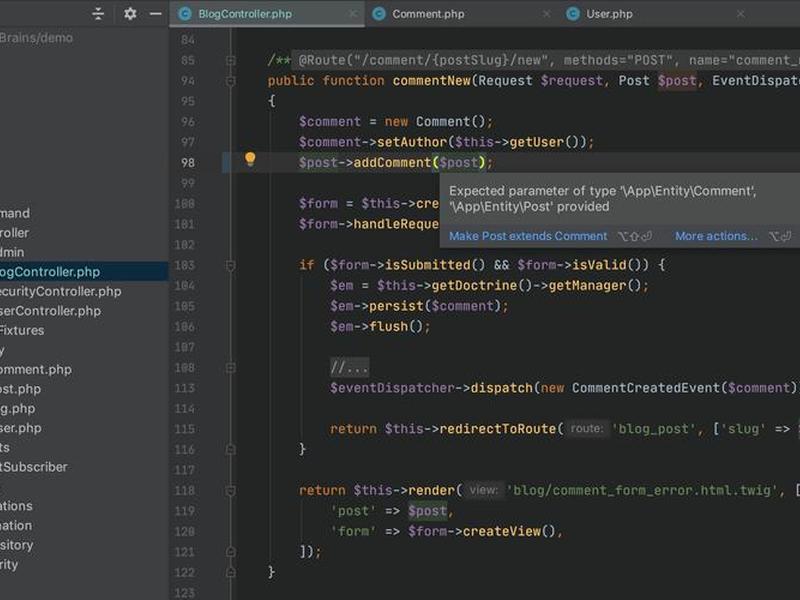Click fold end marker at line 116
Screen dimensions: 800x600
[231, 449]
